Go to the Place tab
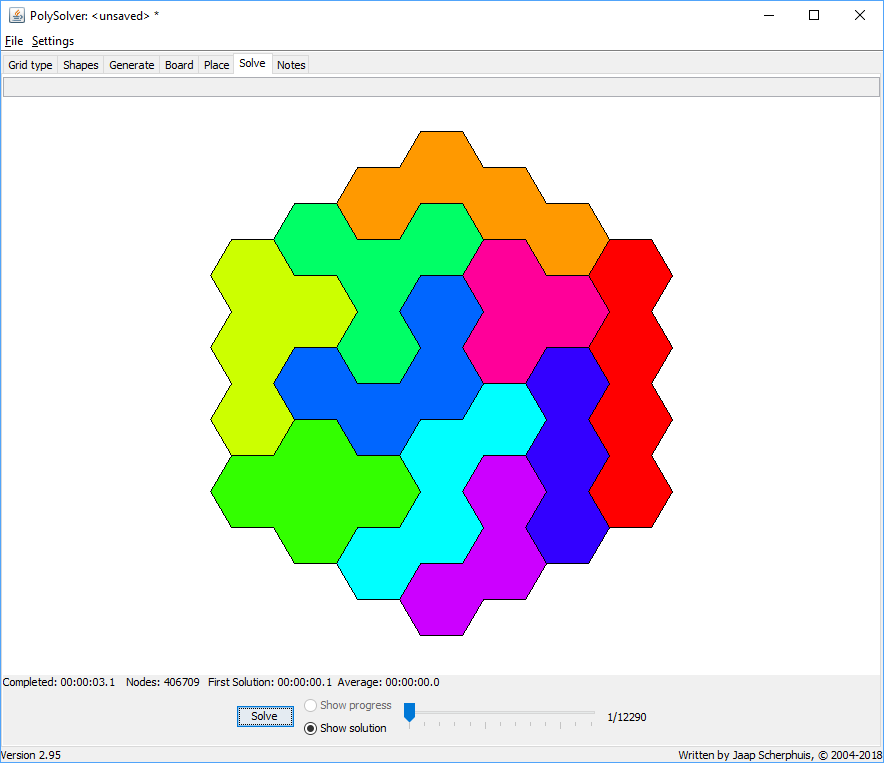Viewport: 884px width, 763px height. (x=216, y=65)
